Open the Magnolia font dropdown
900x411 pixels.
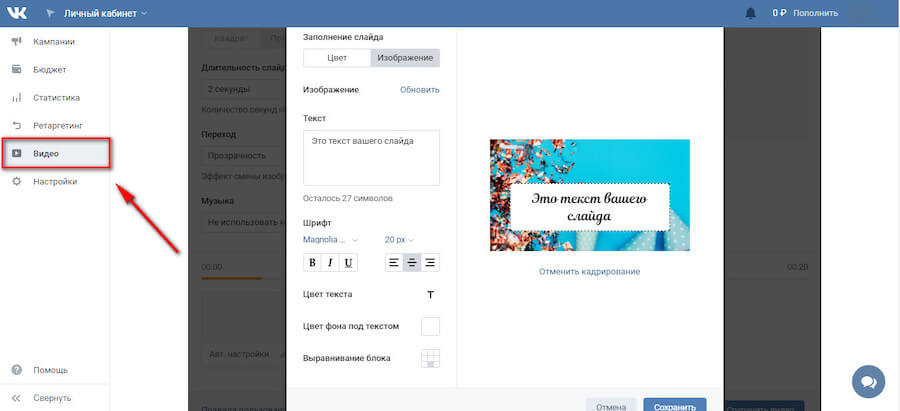click(330, 239)
